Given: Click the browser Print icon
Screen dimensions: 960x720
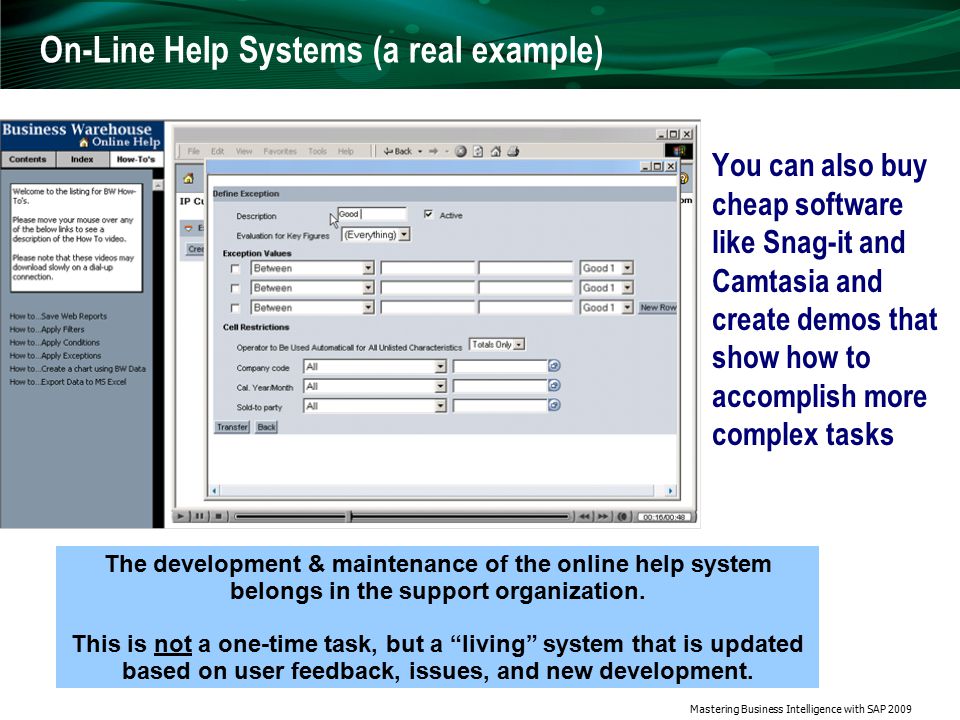Looking at the screenshot, I should (x=513, y=151).
